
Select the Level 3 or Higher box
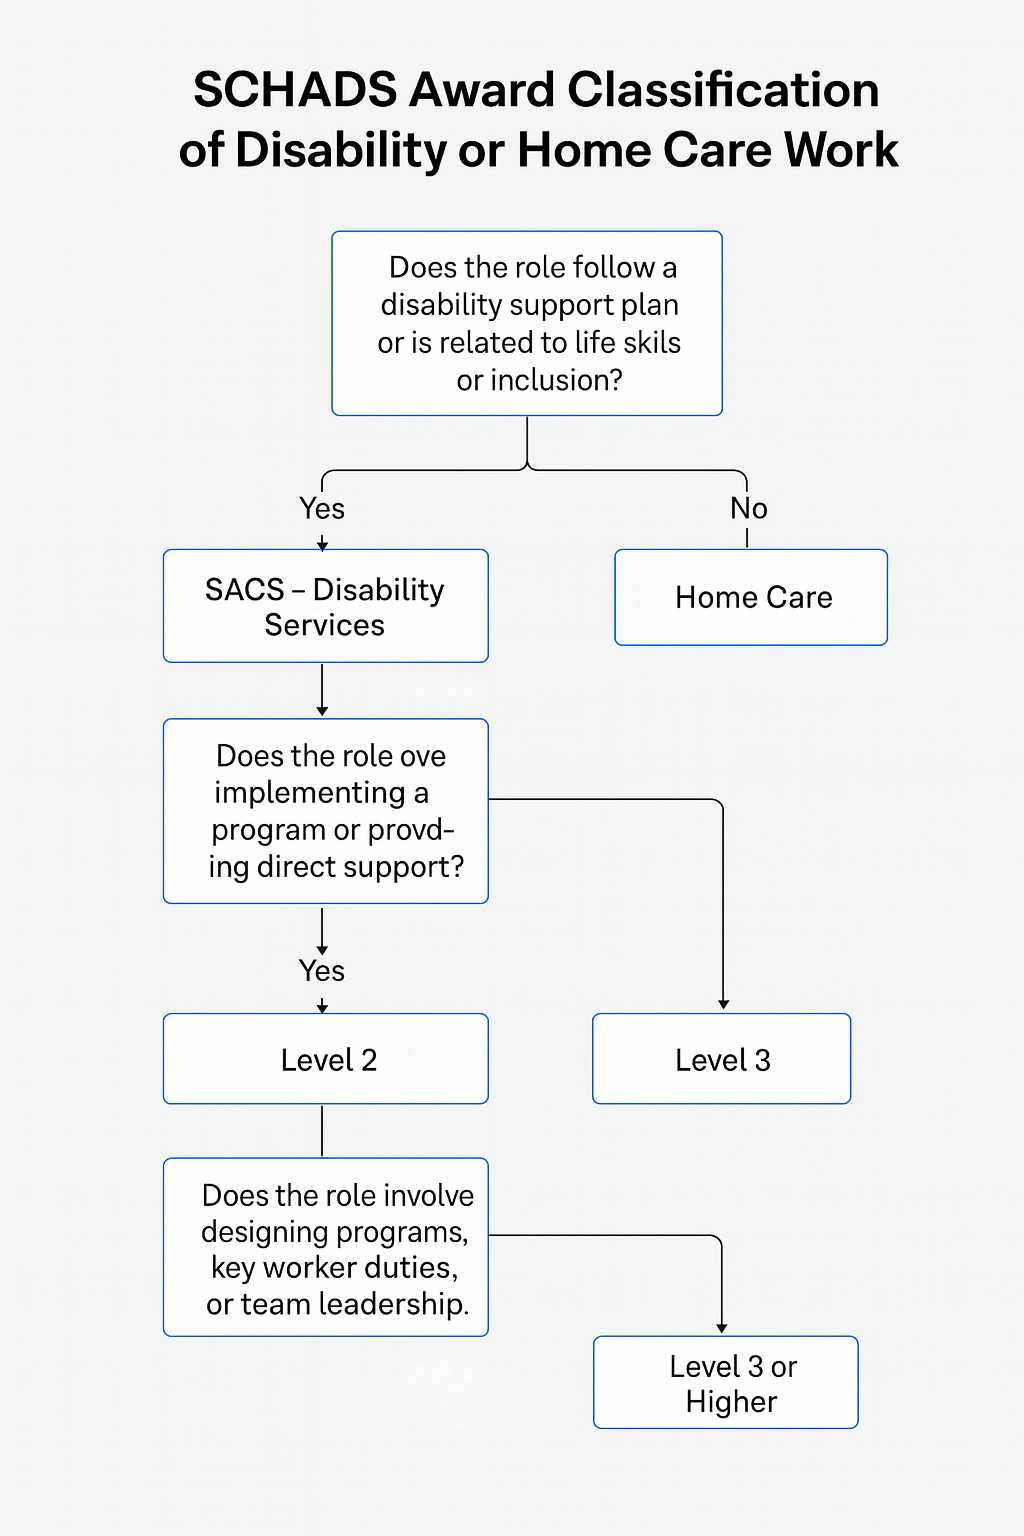coord(726,1382)
